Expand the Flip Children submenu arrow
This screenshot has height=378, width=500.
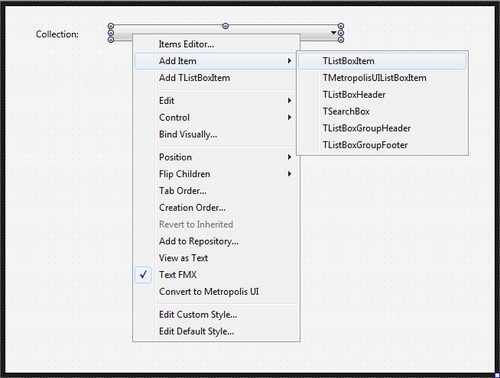(289, 174)
